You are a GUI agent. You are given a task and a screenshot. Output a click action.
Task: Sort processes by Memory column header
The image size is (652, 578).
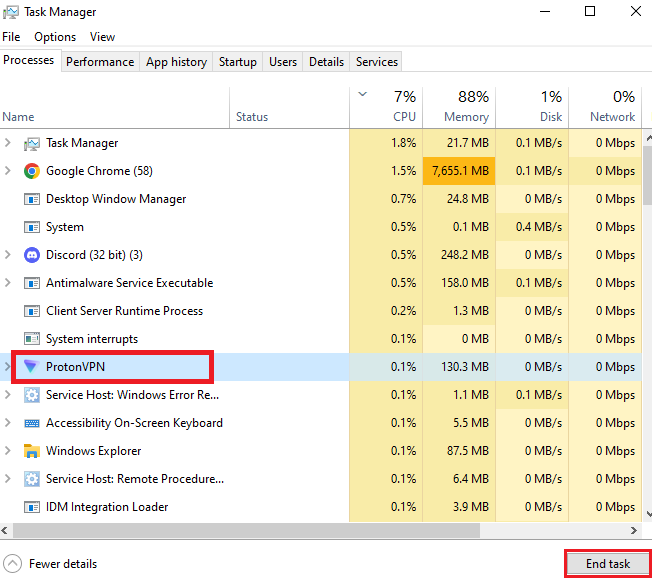click(x=459, y=106)
